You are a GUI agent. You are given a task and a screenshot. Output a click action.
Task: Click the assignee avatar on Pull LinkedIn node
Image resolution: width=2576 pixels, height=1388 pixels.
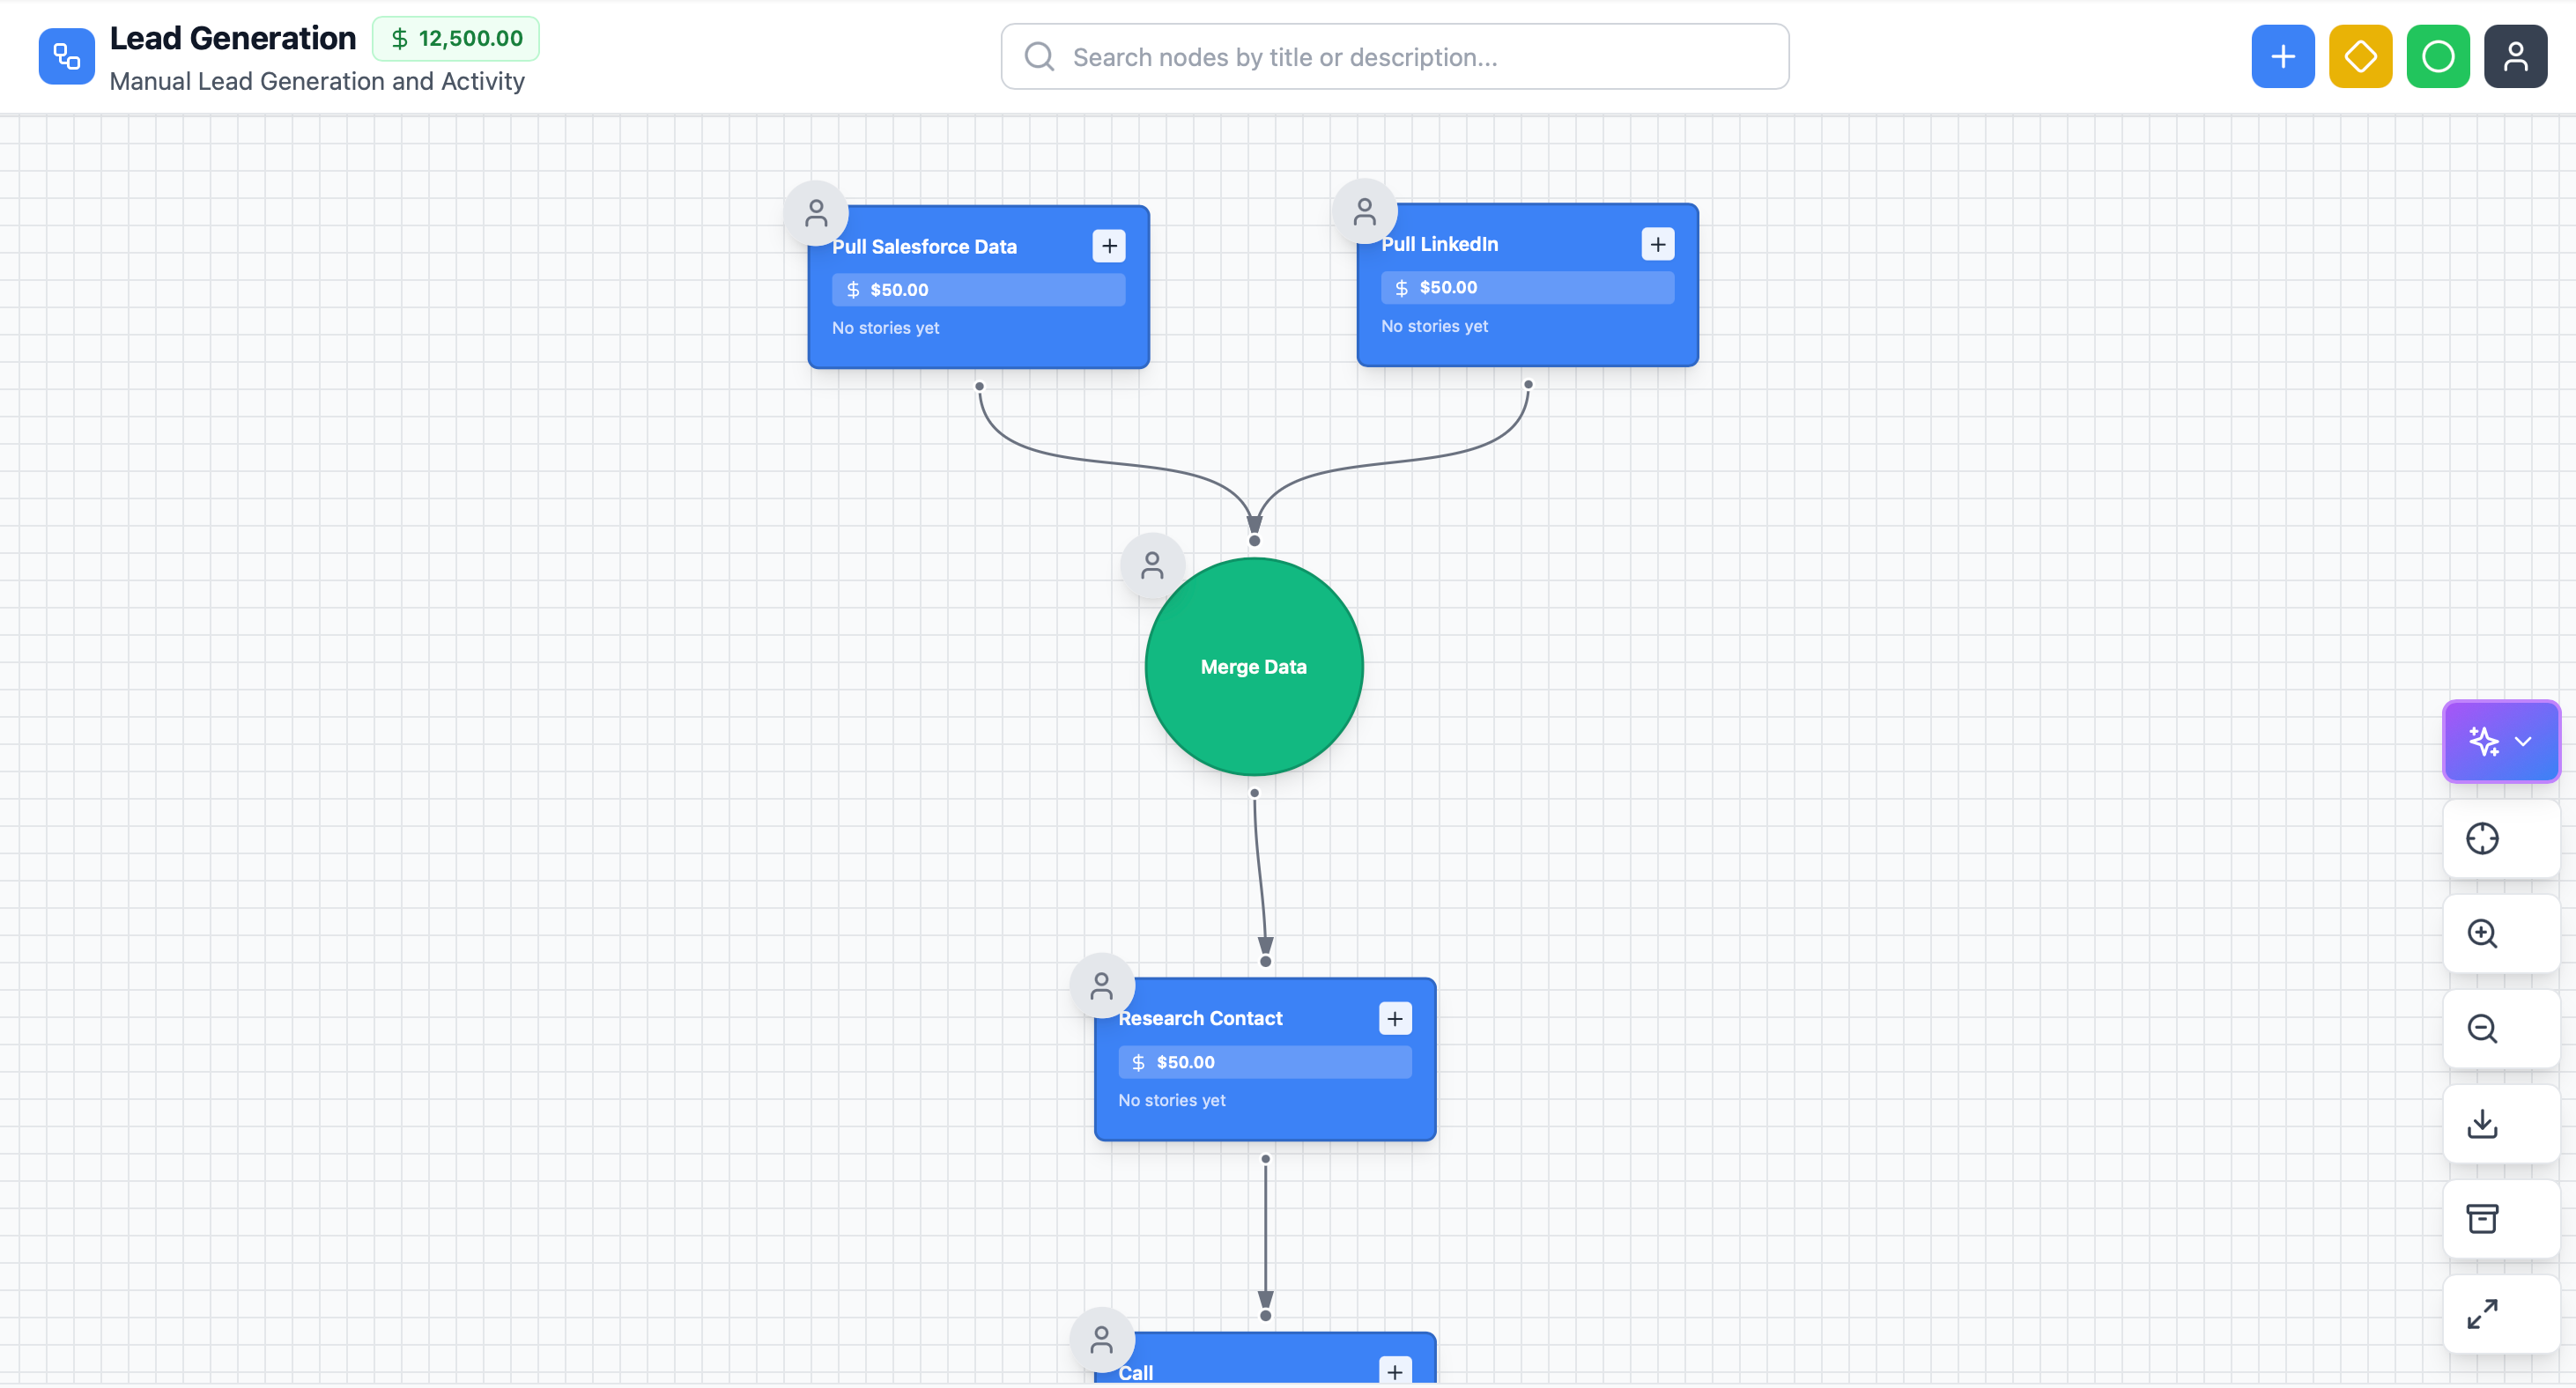pos(1365,210)
